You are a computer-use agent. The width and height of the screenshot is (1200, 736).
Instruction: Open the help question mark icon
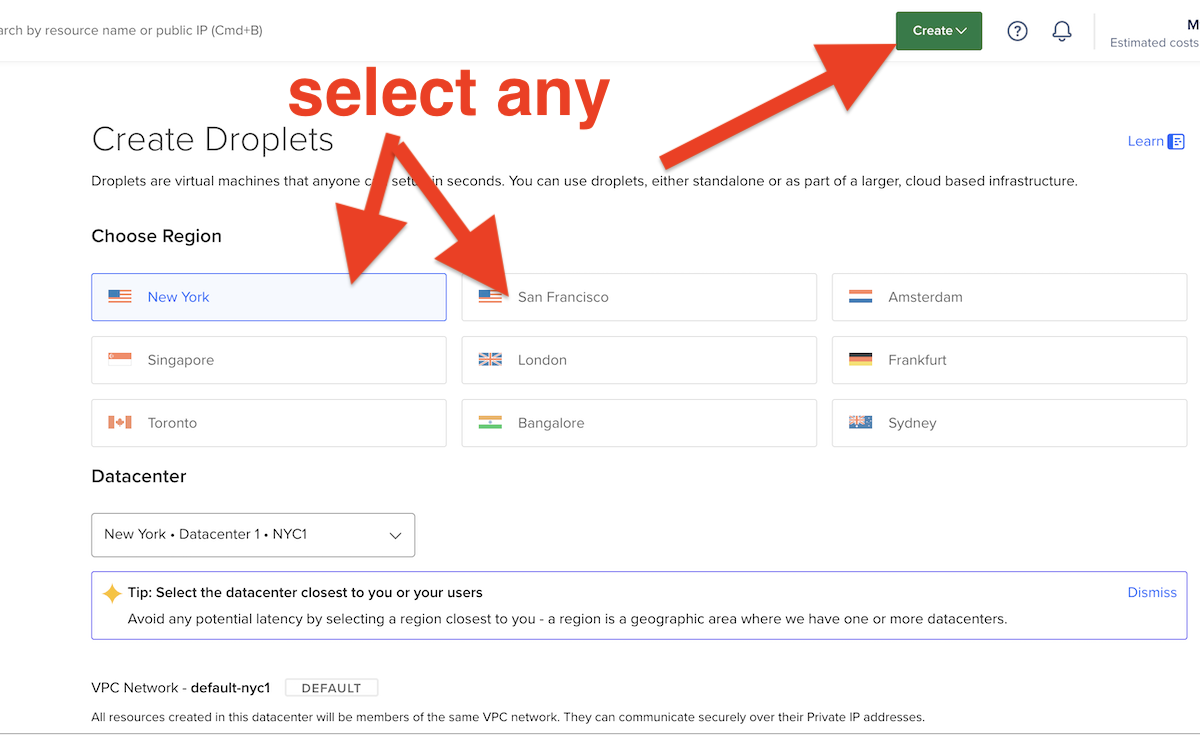[1017, 31]
